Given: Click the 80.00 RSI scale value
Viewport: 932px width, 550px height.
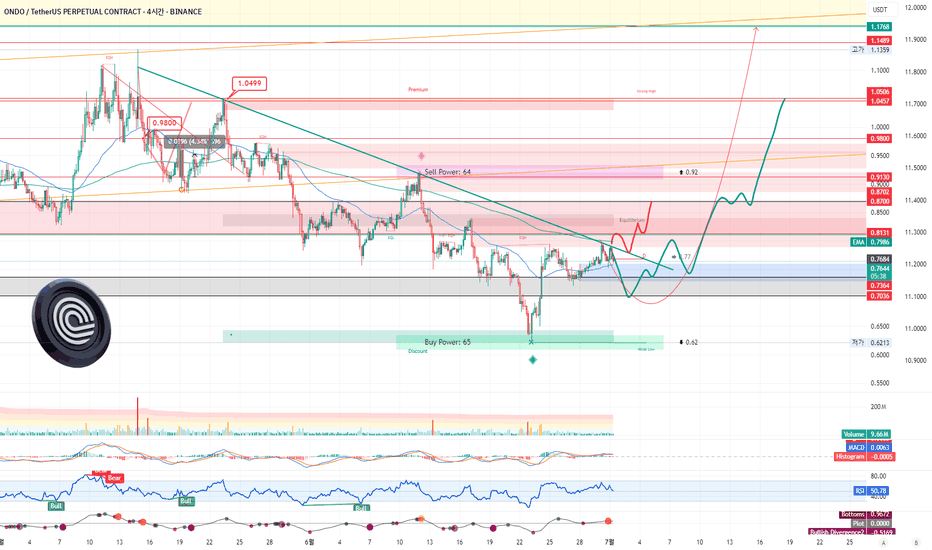Looking at the screenshot, I should pos(879,476).
